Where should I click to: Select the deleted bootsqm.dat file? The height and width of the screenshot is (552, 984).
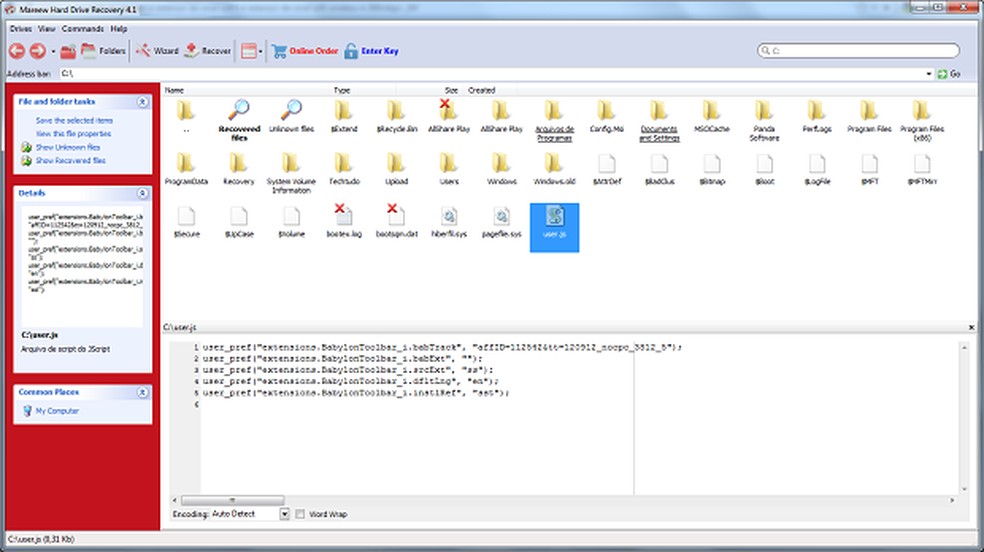point(396,221)
